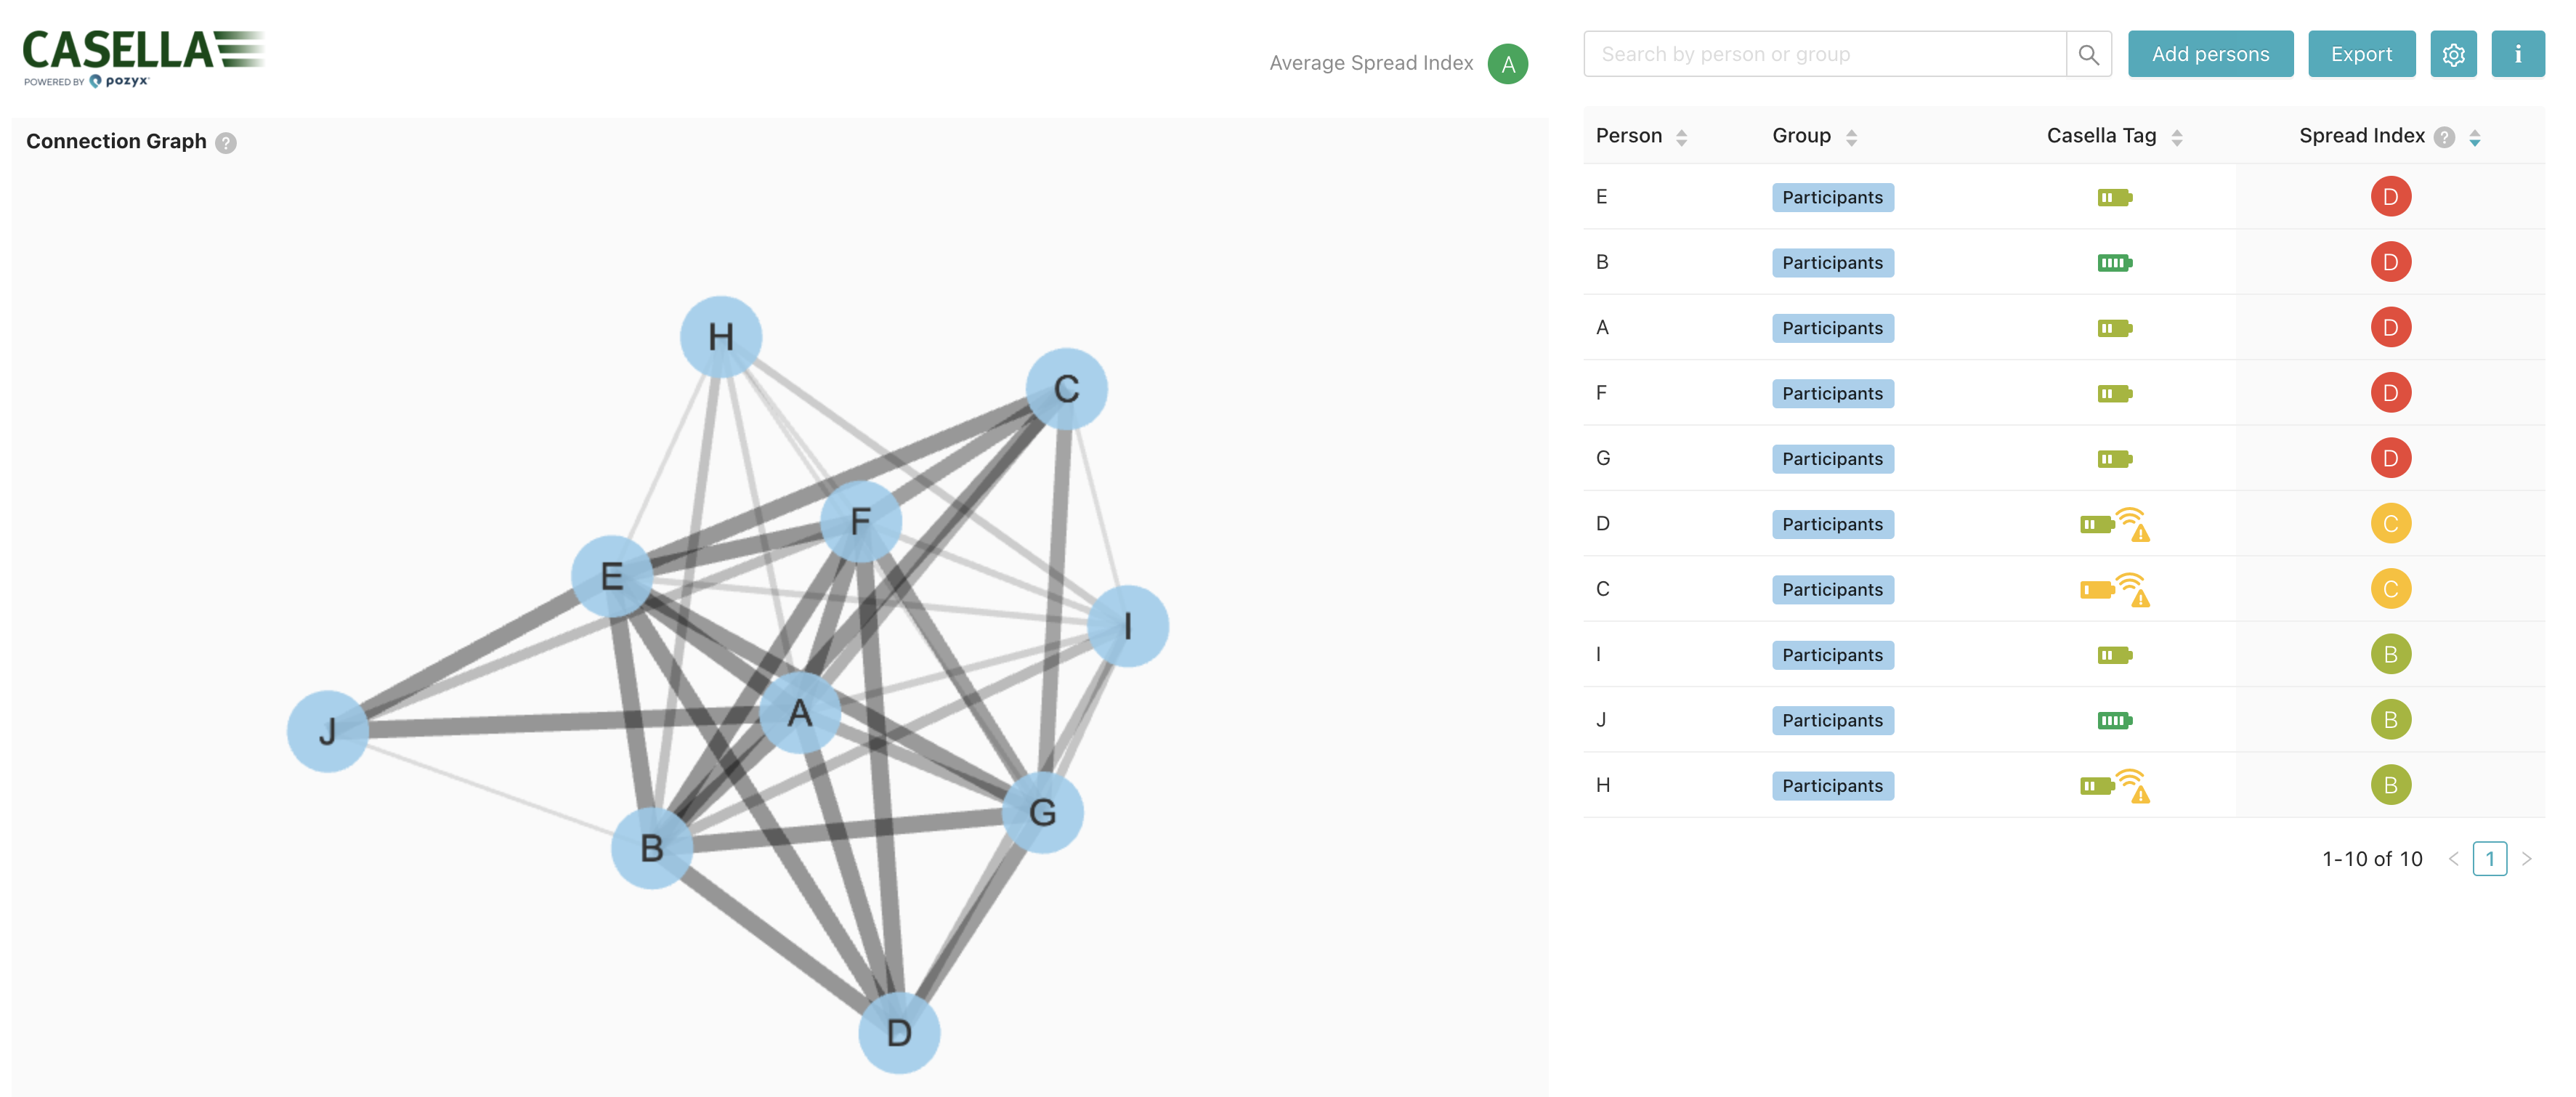
Task: Click the Spread Index column help icon
Action: click(2444, 136)
